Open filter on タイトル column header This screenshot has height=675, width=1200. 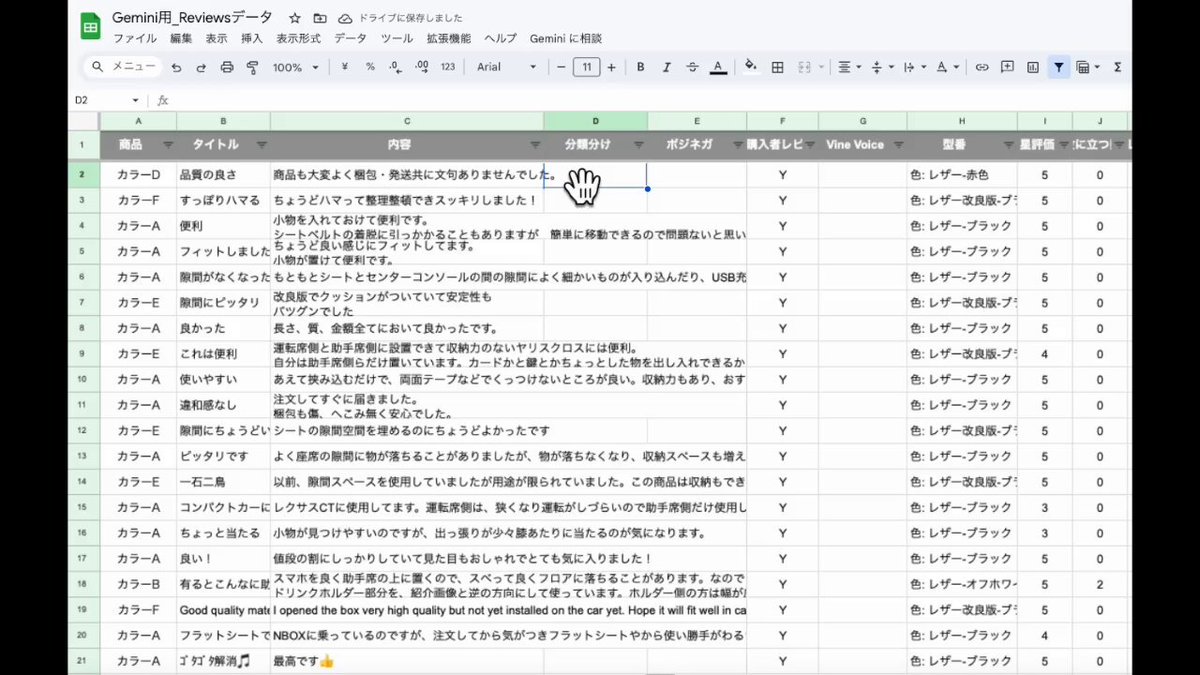coord(260,145)
